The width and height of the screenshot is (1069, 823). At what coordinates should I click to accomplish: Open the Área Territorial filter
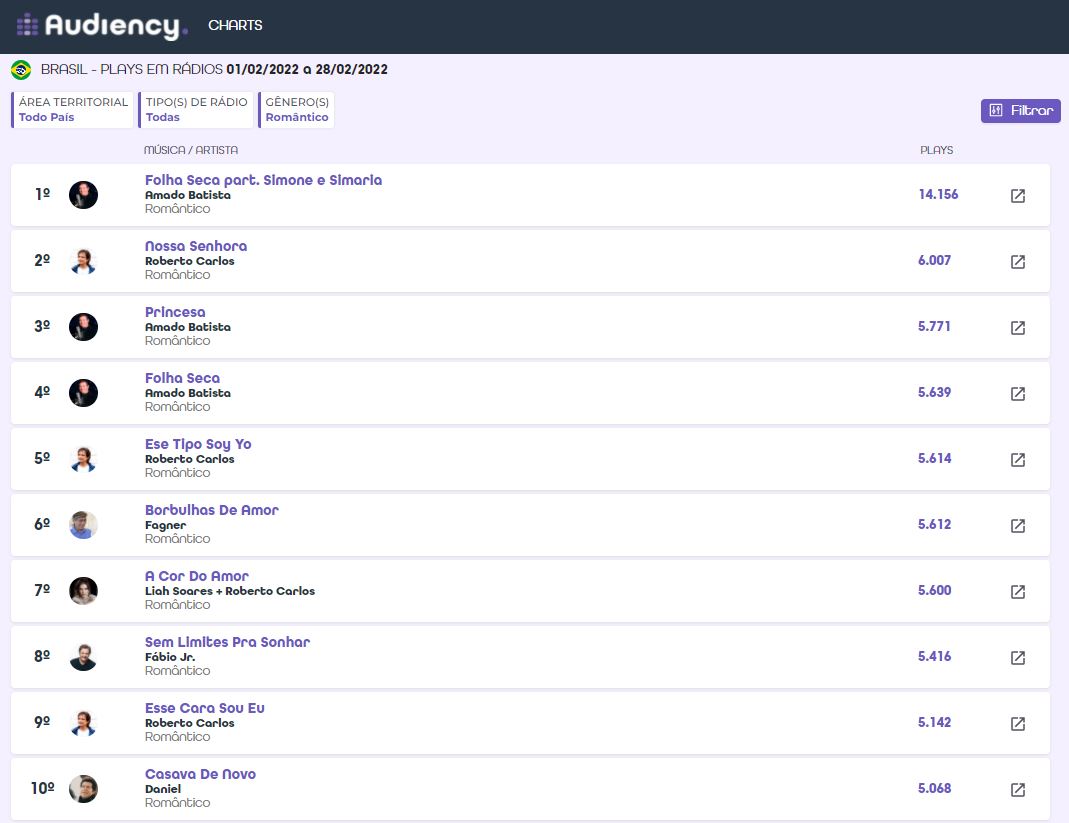pos(73,110)
